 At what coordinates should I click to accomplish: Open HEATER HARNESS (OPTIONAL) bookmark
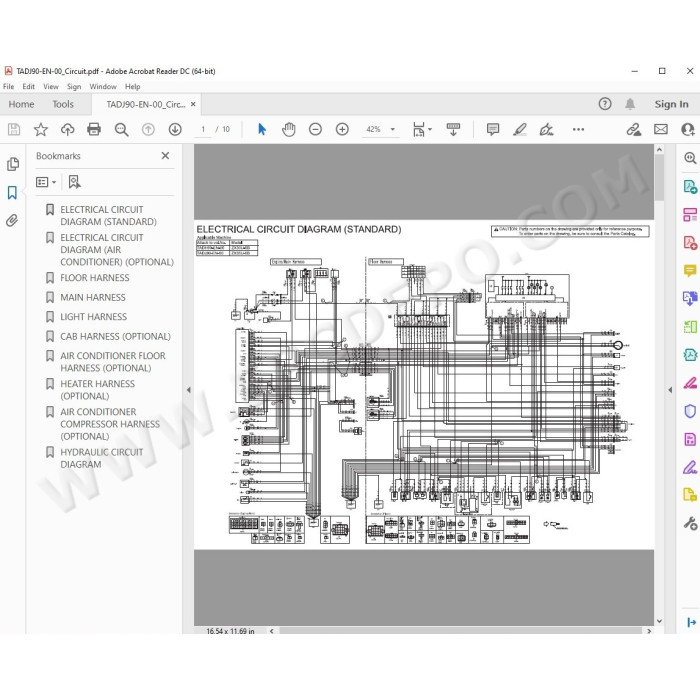pos(97,390)
